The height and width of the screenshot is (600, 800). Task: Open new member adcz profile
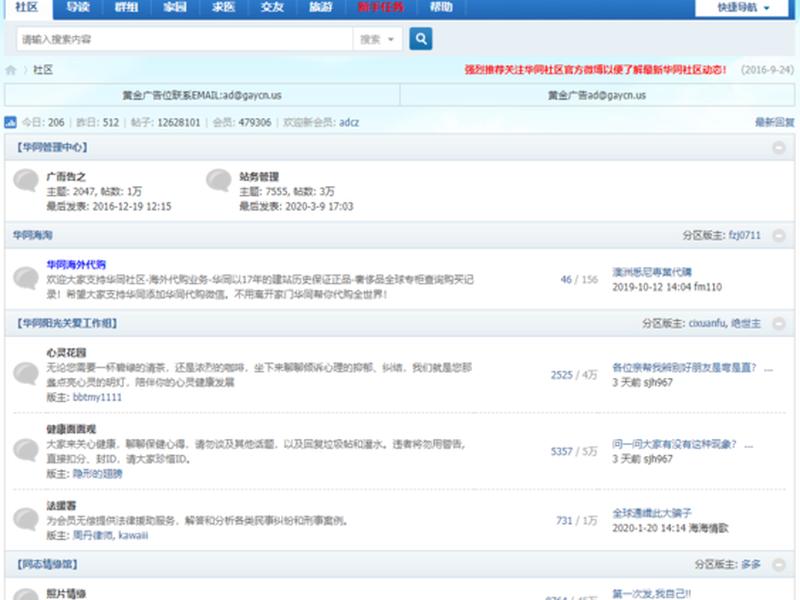[349, 122]
